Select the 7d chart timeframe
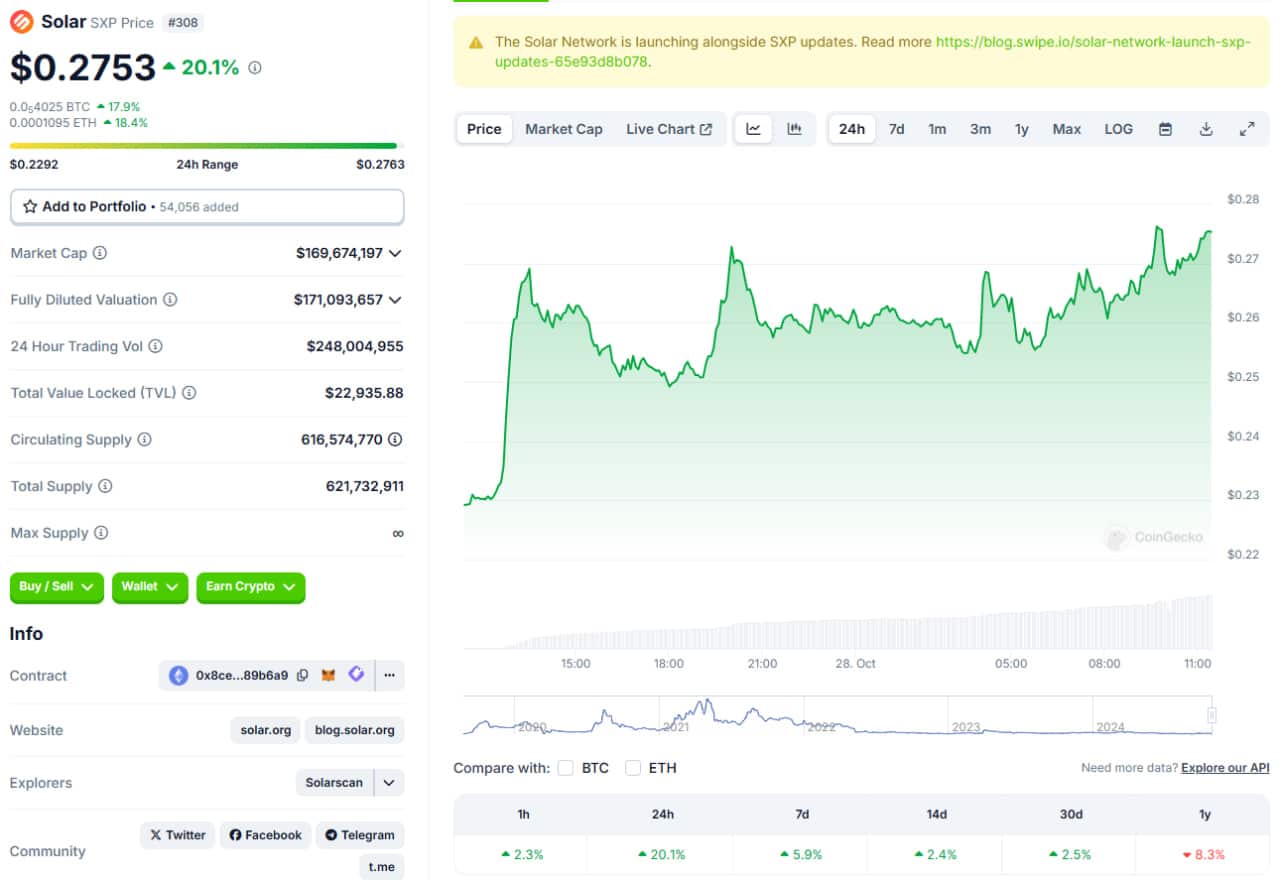This screenshot has width=1280, height=880. tap(897, 129)
